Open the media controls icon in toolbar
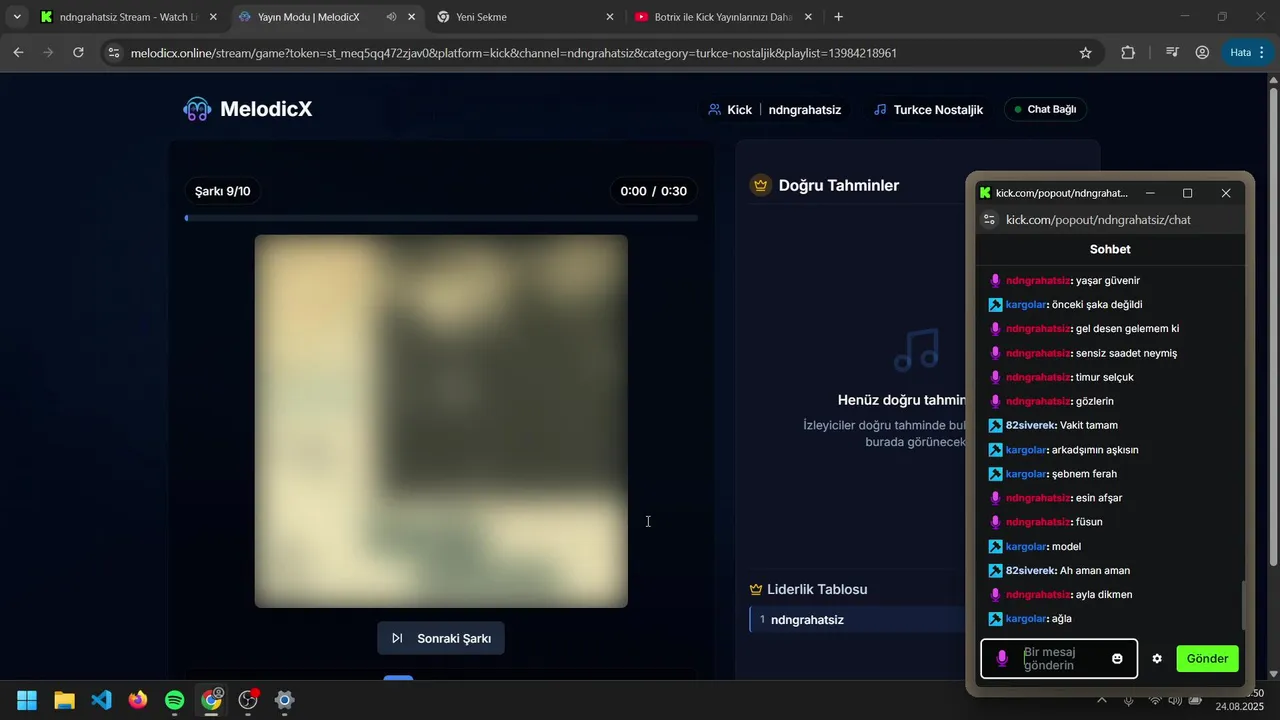 point(1172,53)
